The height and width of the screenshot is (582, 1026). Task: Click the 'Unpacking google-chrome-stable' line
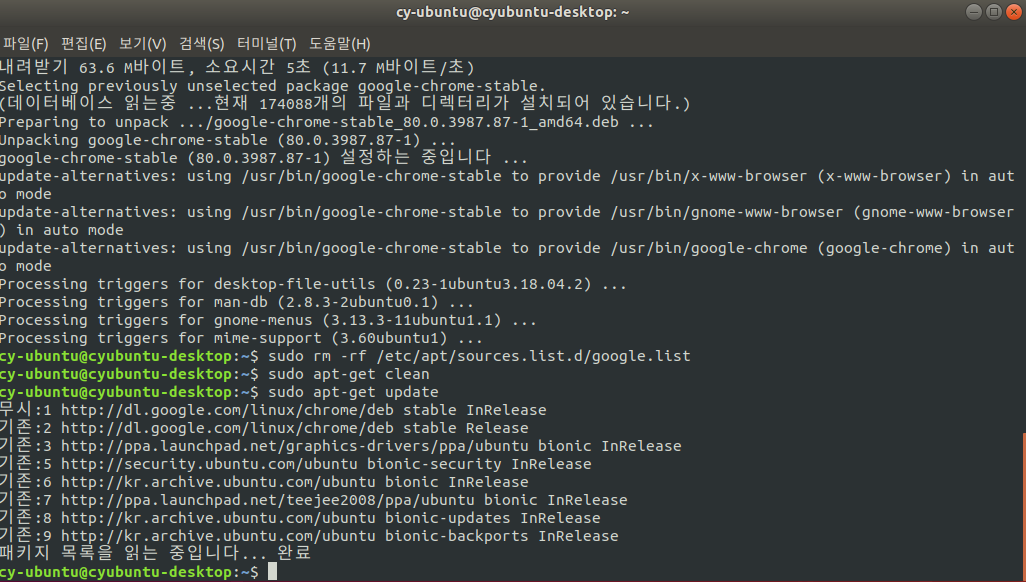[x=227, y=140]
